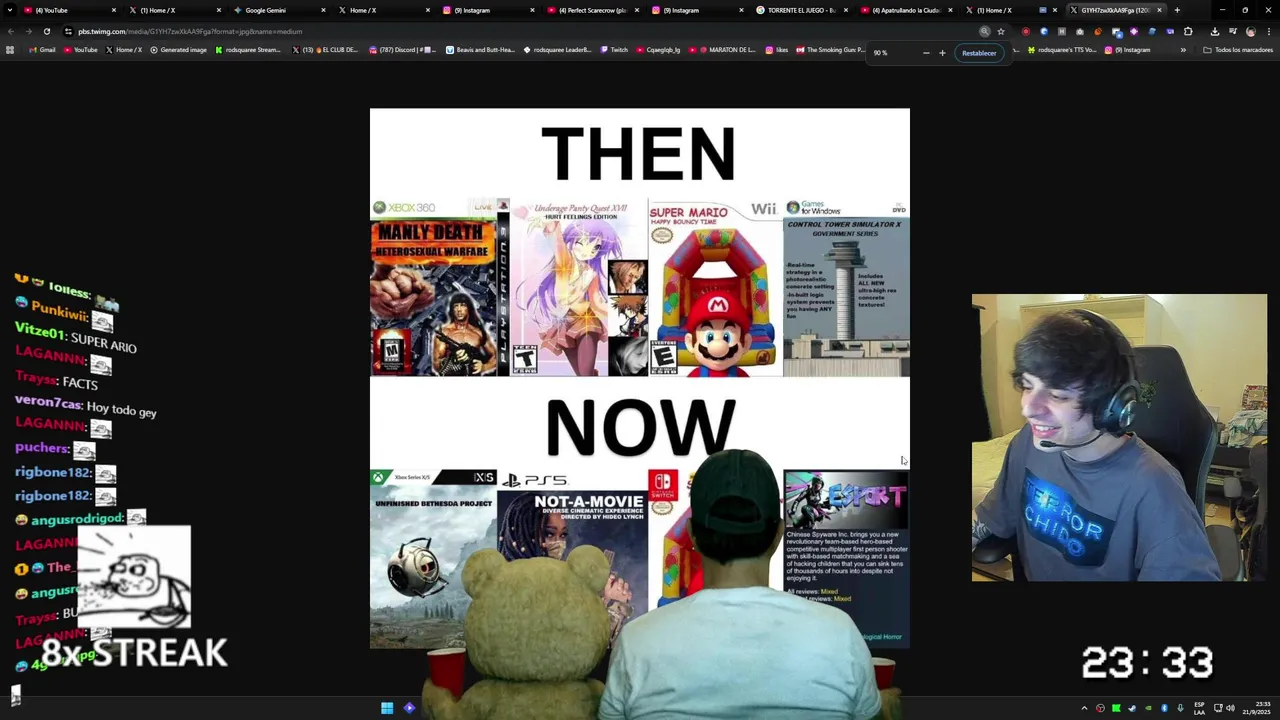
Task: Decrease zoom with the minus button
Action: [926, 53]
